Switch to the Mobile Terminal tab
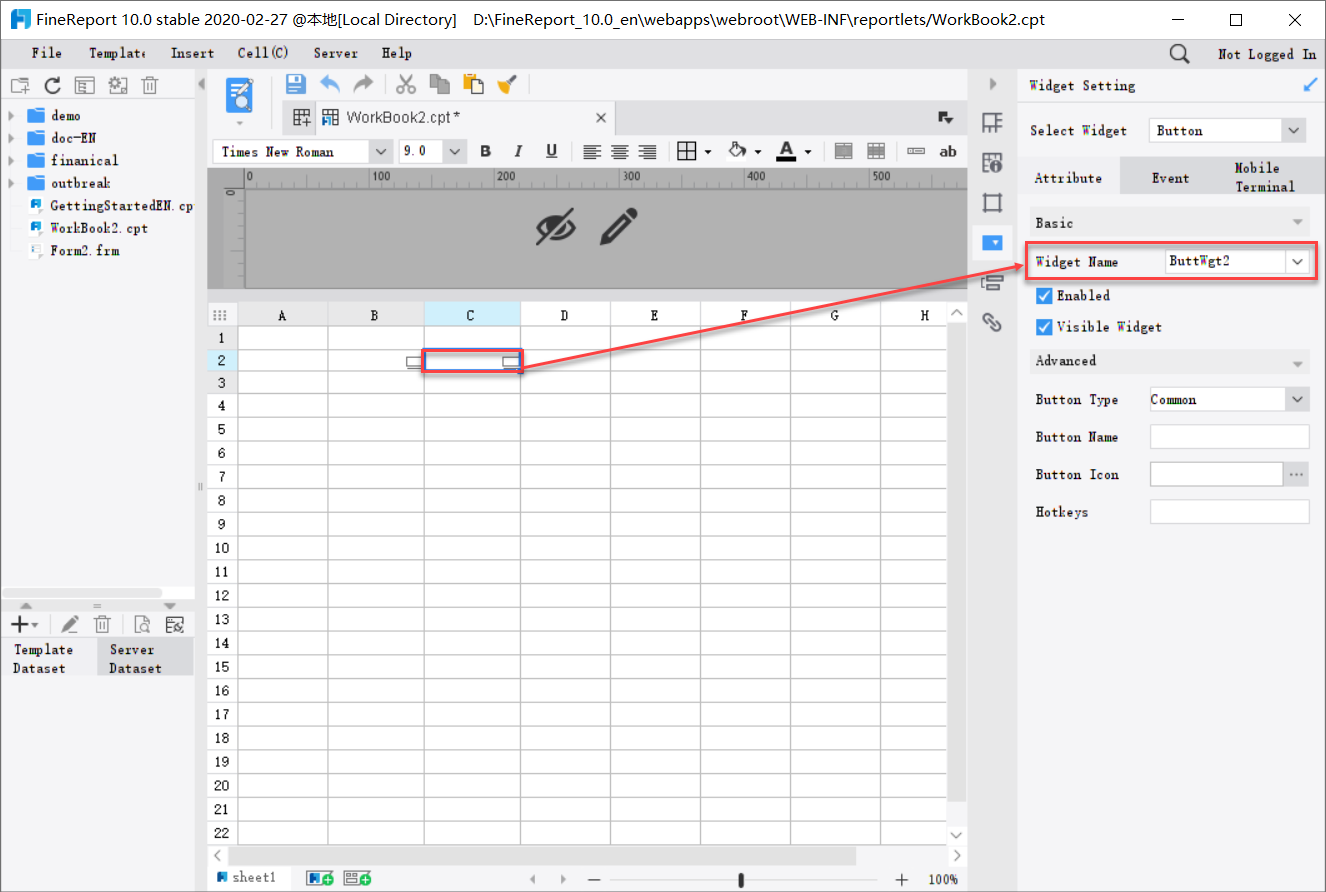The image size is (1326, 892). coord(1265,177)
